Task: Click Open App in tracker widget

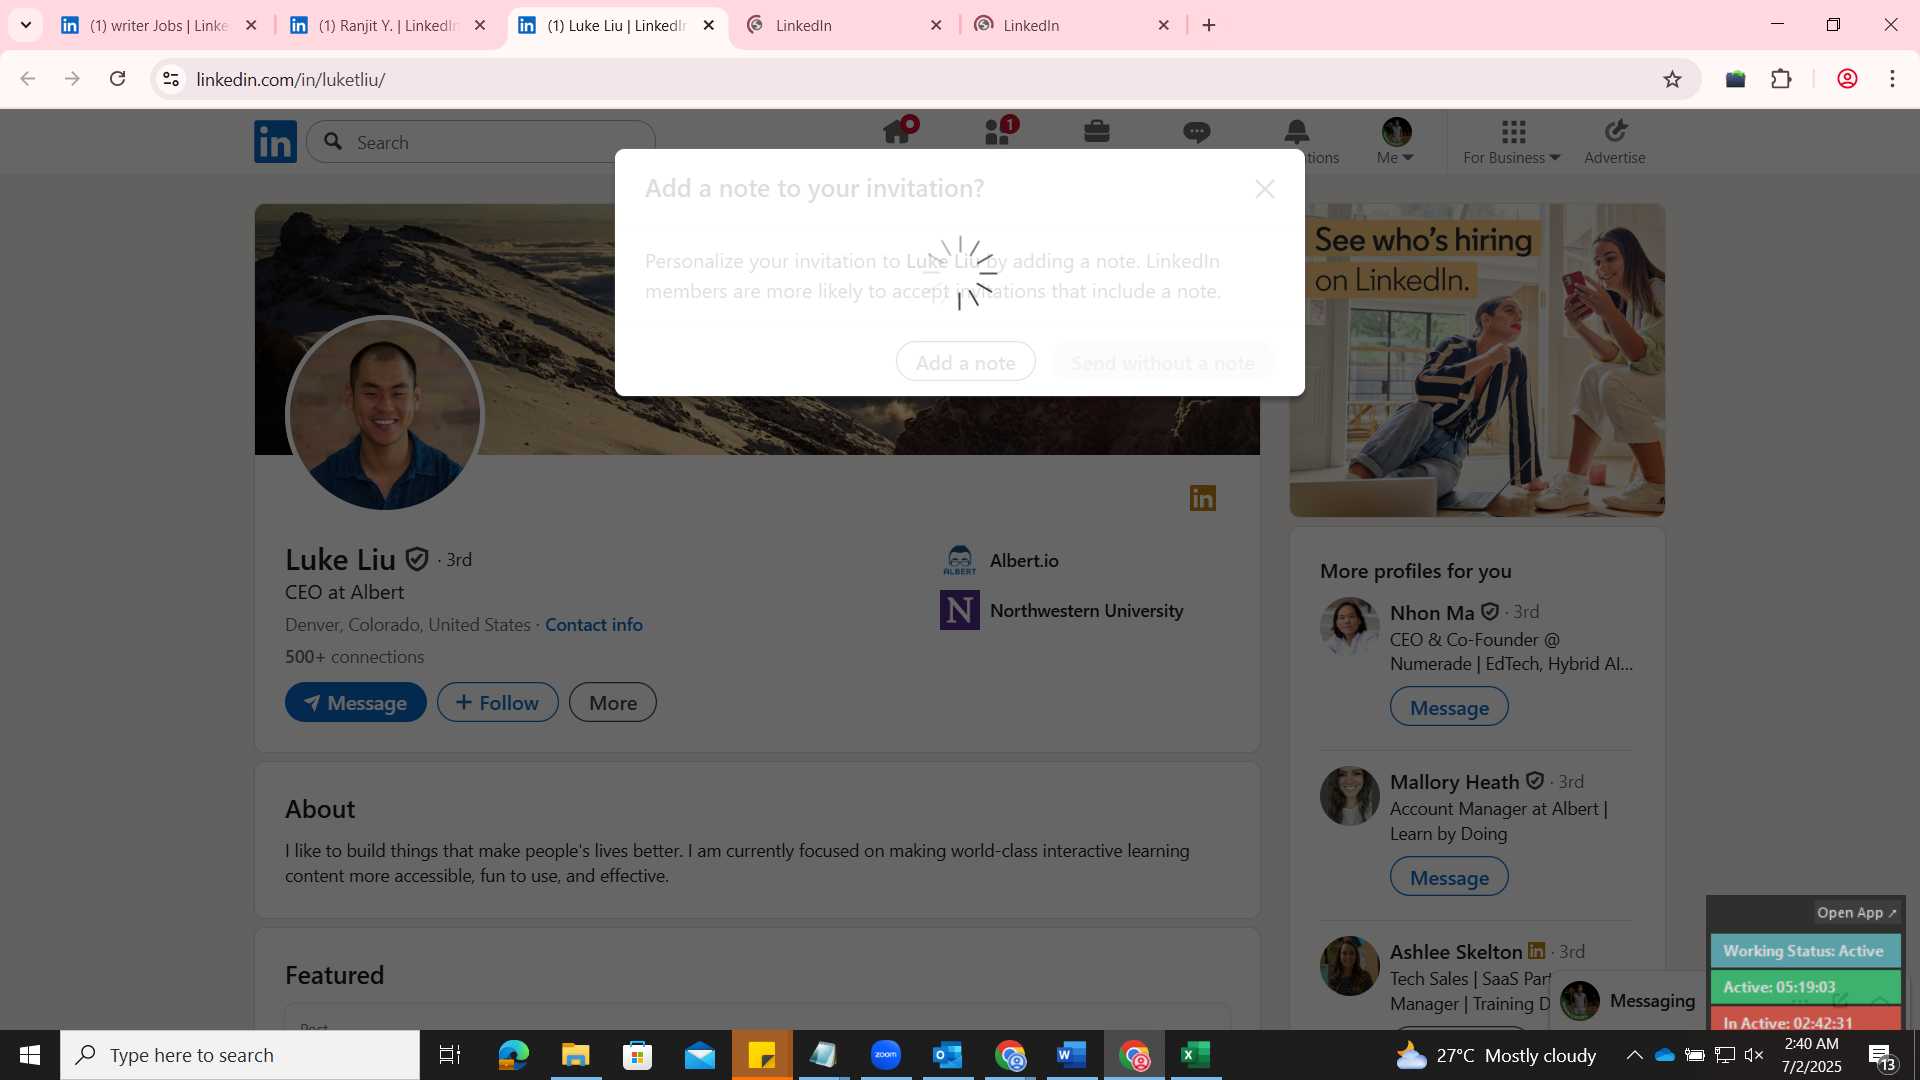Action: 1856,912
